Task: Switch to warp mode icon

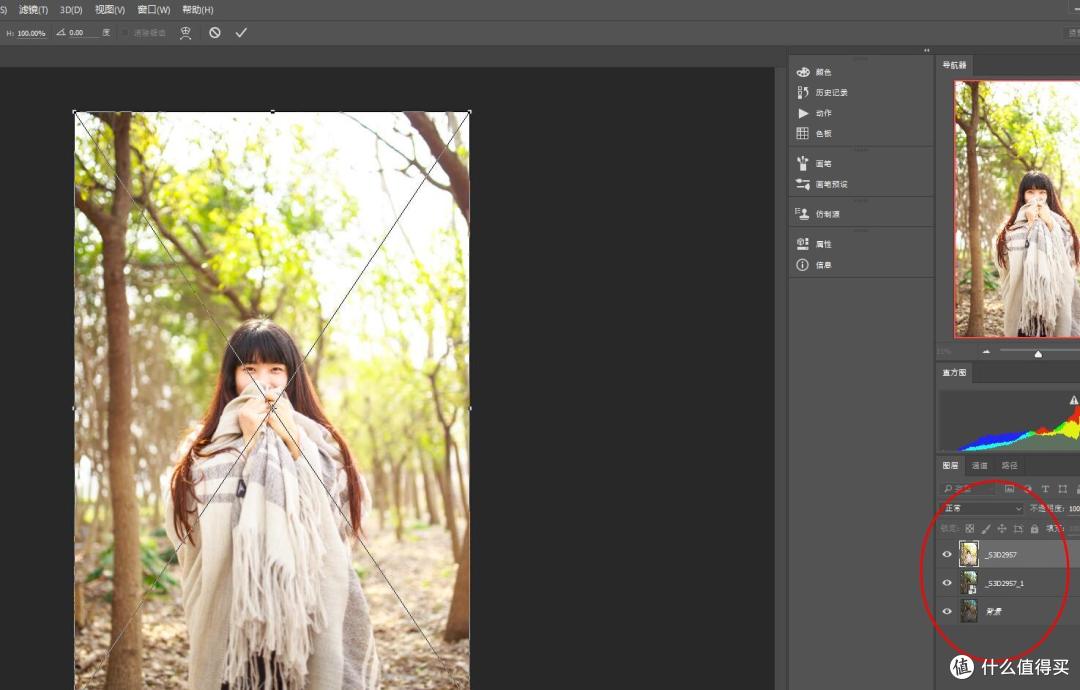Action: tap(185, 32)
